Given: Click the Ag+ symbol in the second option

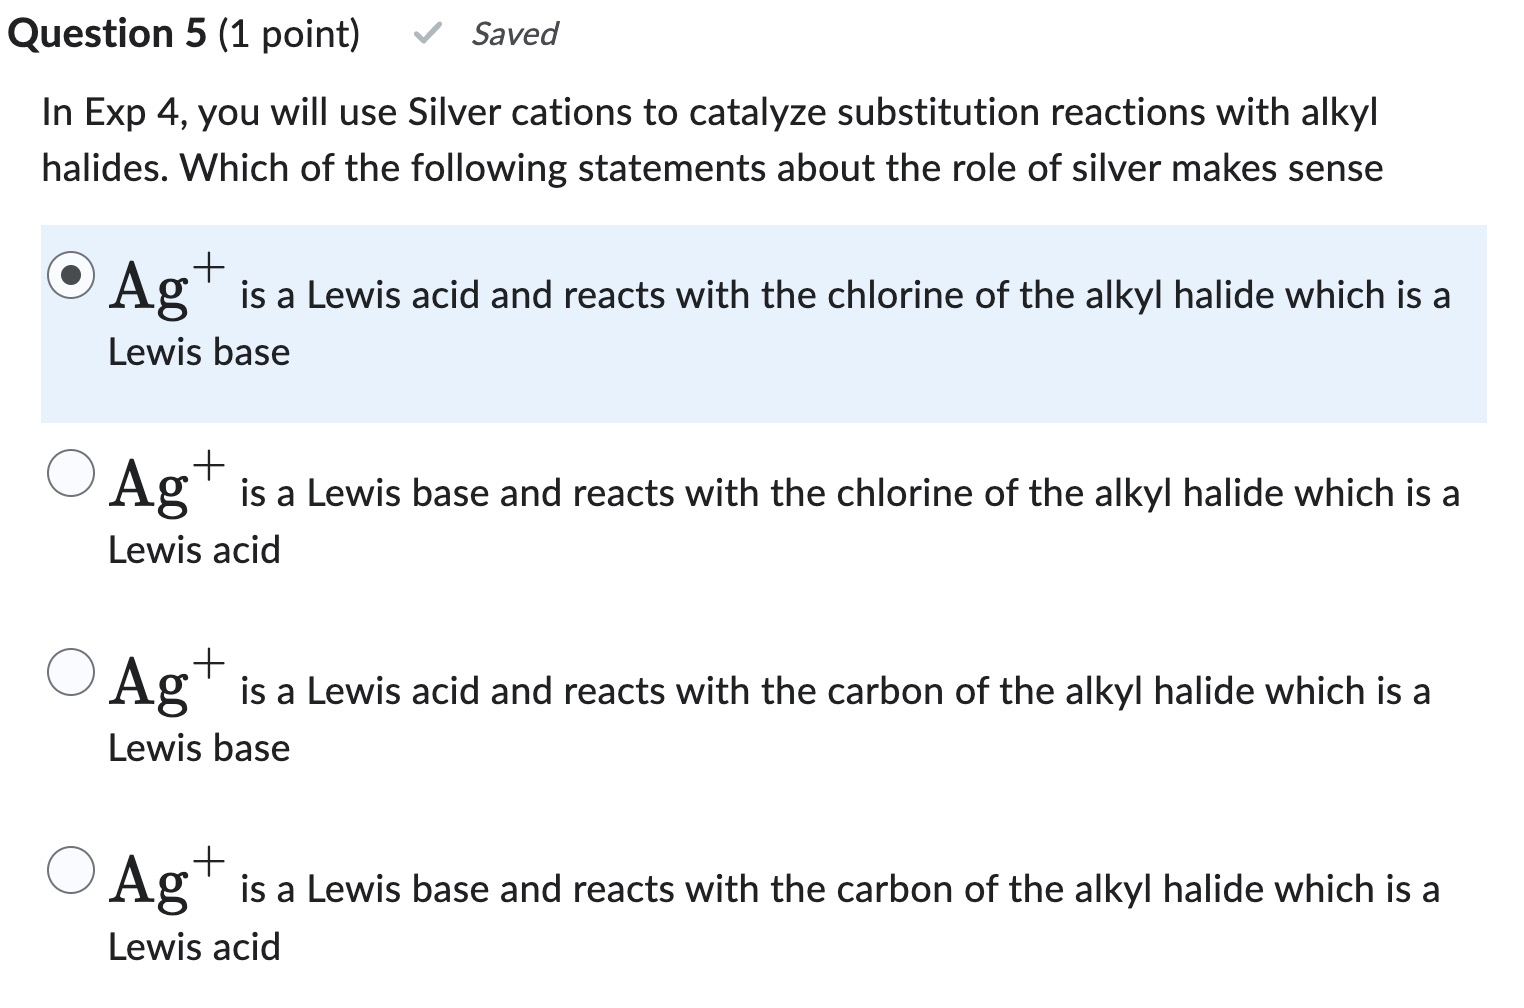Looking at the screenshot, I should coord(160,488).
